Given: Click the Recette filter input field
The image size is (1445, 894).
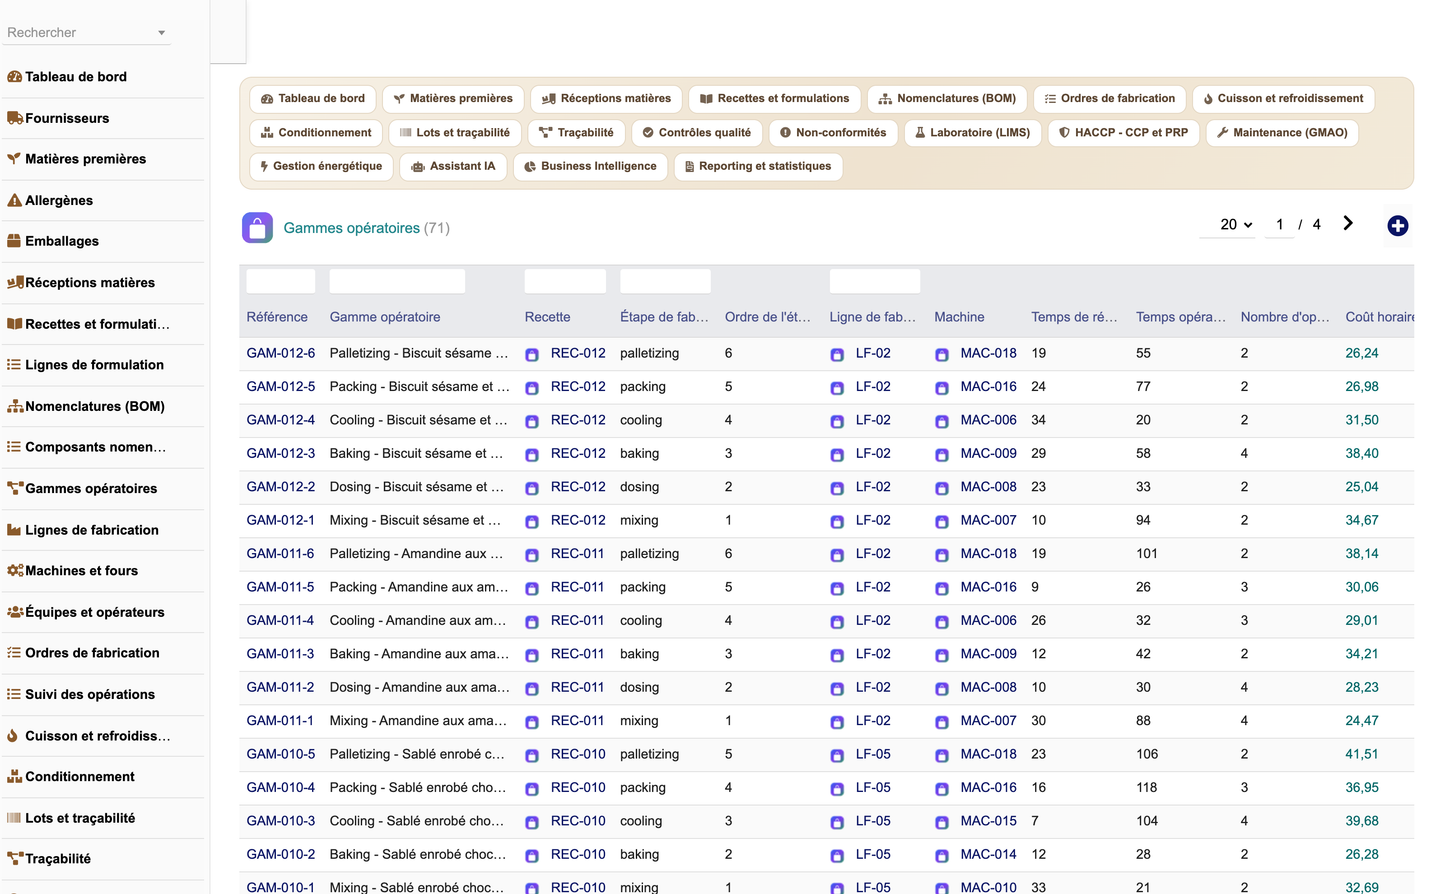Looking at the screenshot, I should click(x=565, y=281).
